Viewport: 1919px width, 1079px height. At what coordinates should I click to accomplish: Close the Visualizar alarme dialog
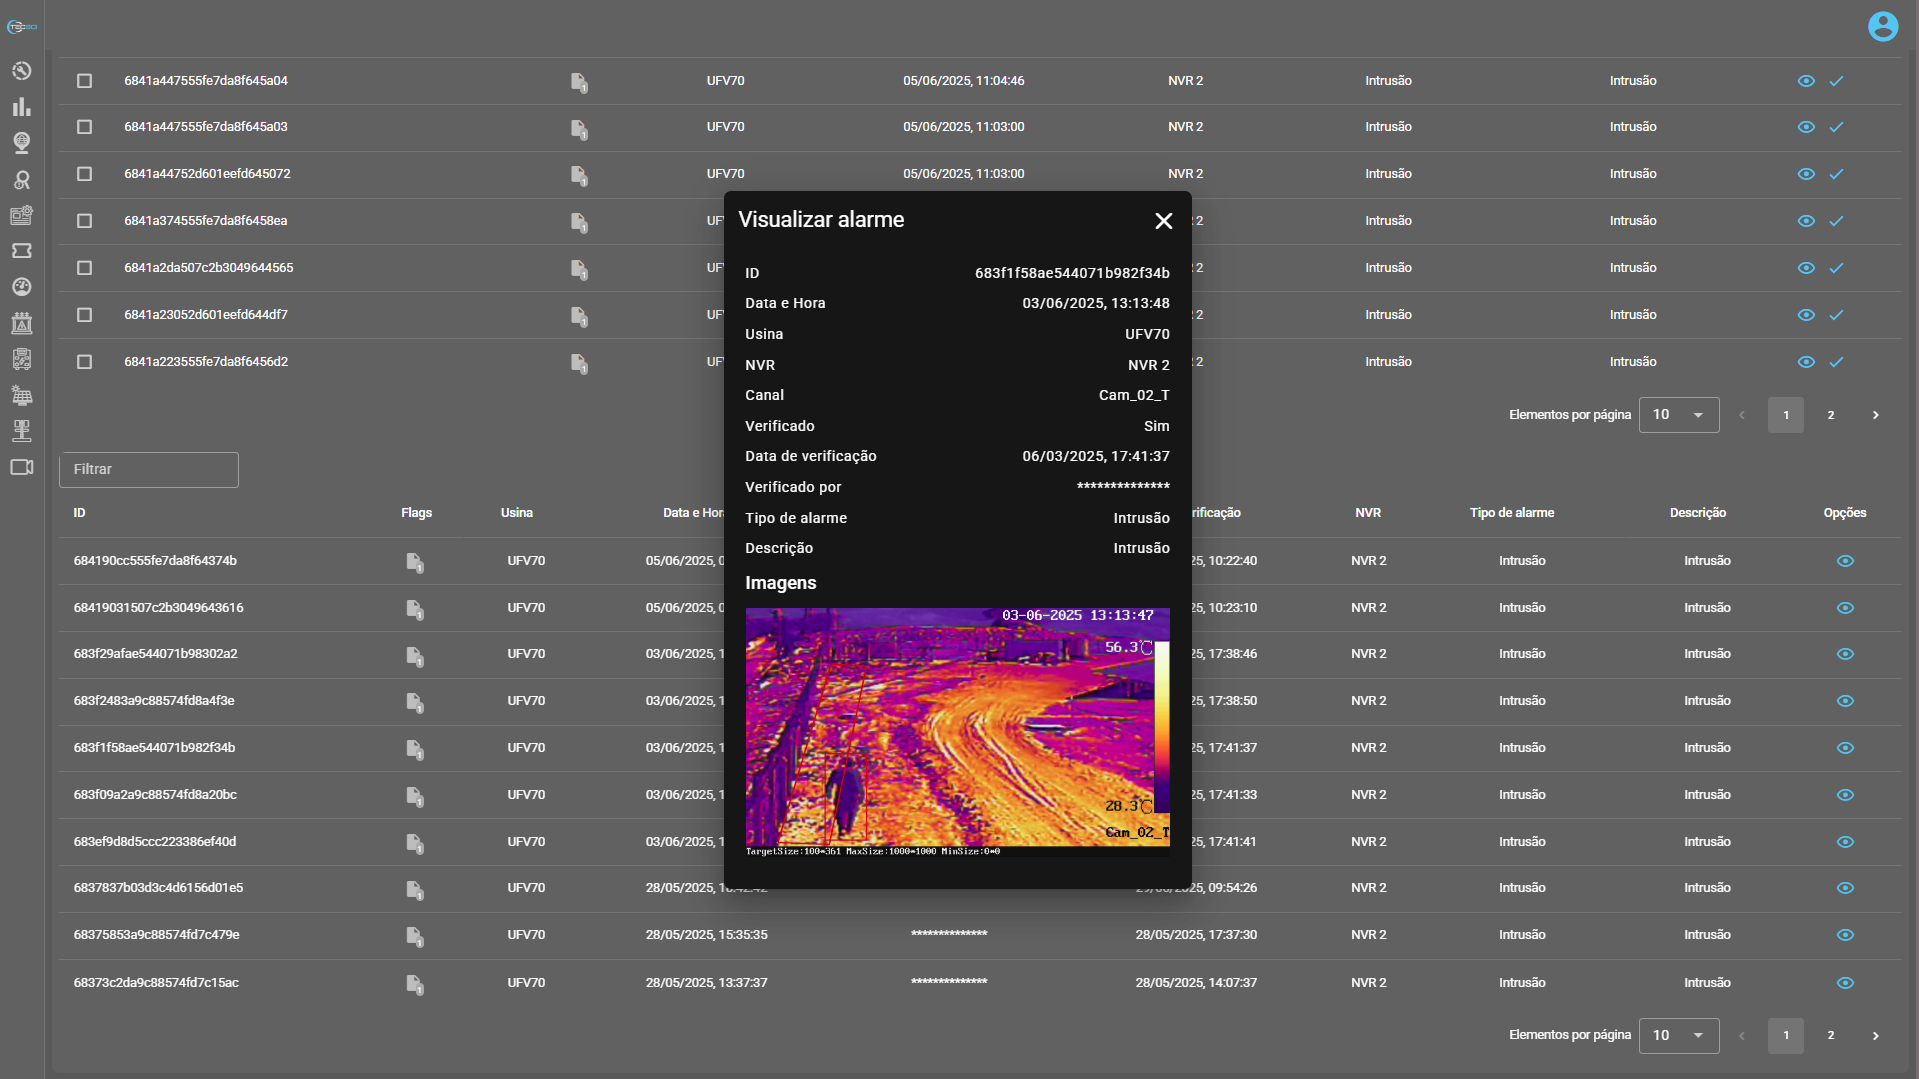click(1163, 221)
